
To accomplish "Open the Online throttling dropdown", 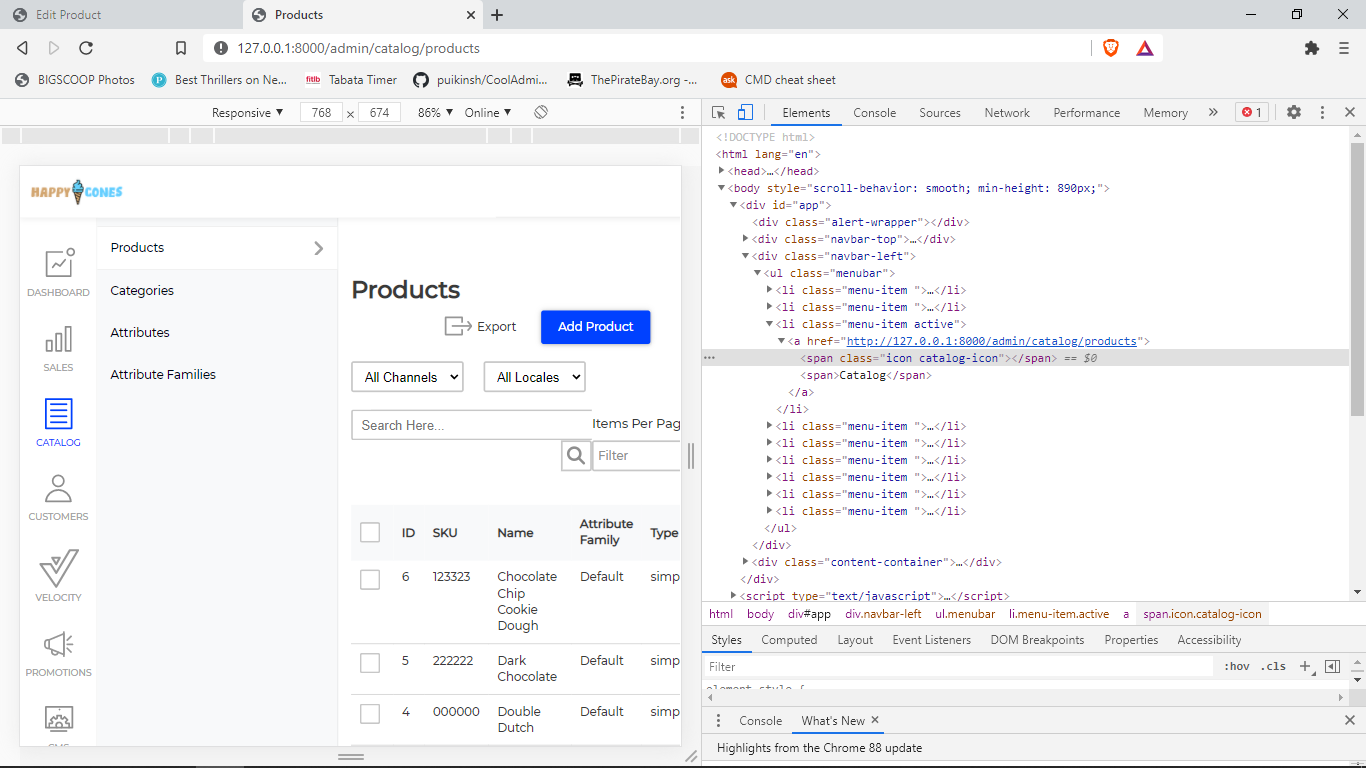I will pos(488,113).
